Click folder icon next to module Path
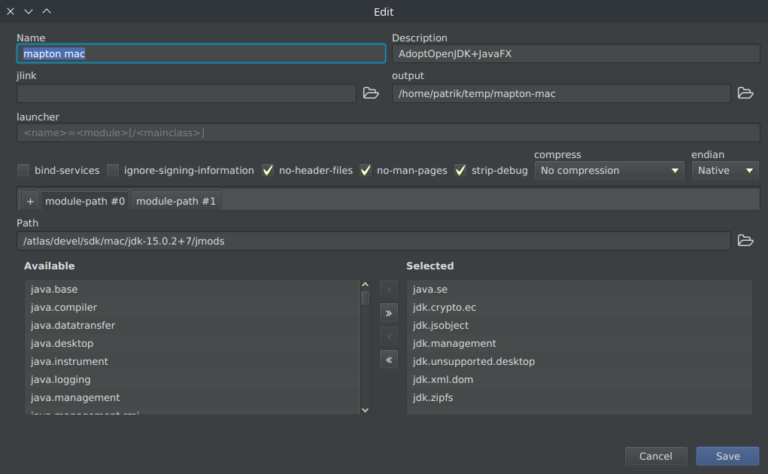Image resolution: width=768 pixels, height=474 pixels. [x=745, y=240]
